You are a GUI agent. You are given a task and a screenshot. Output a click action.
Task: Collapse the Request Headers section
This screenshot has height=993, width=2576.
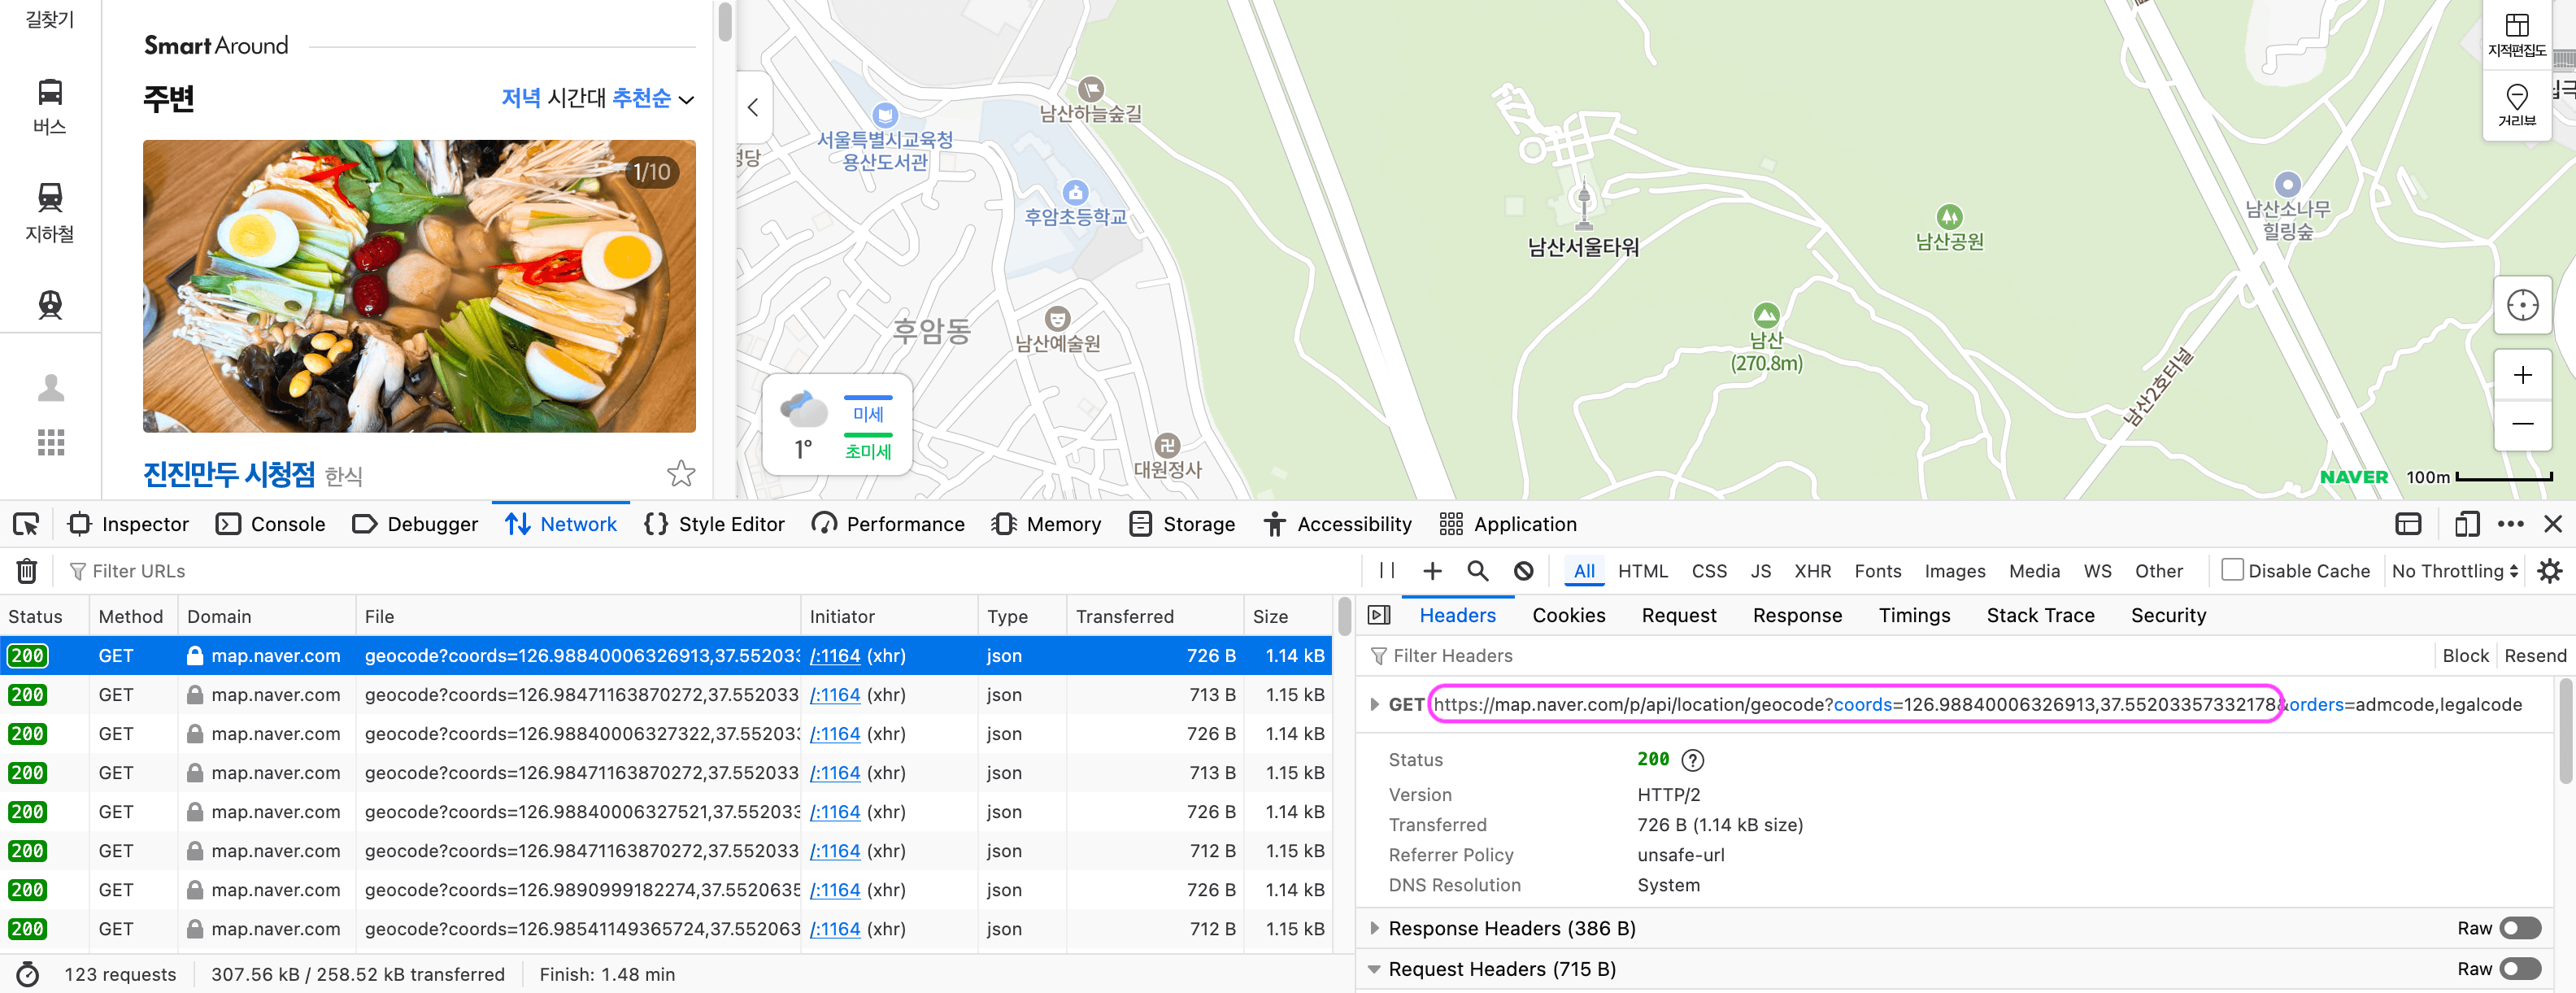click(x=1375, y=969)
